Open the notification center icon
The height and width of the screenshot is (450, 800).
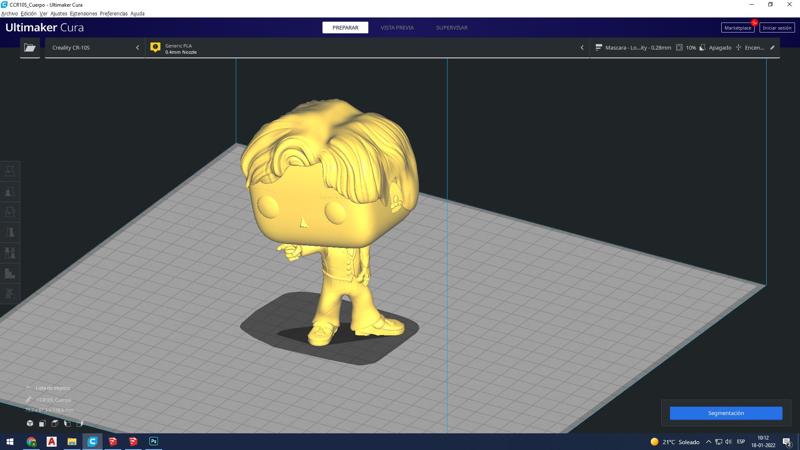(787, 442)
